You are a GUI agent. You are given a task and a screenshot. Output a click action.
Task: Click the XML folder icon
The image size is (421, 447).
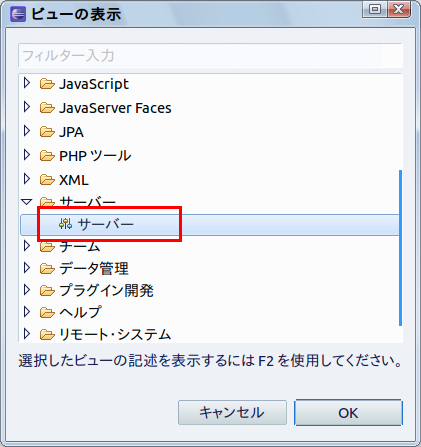(47, 180)
